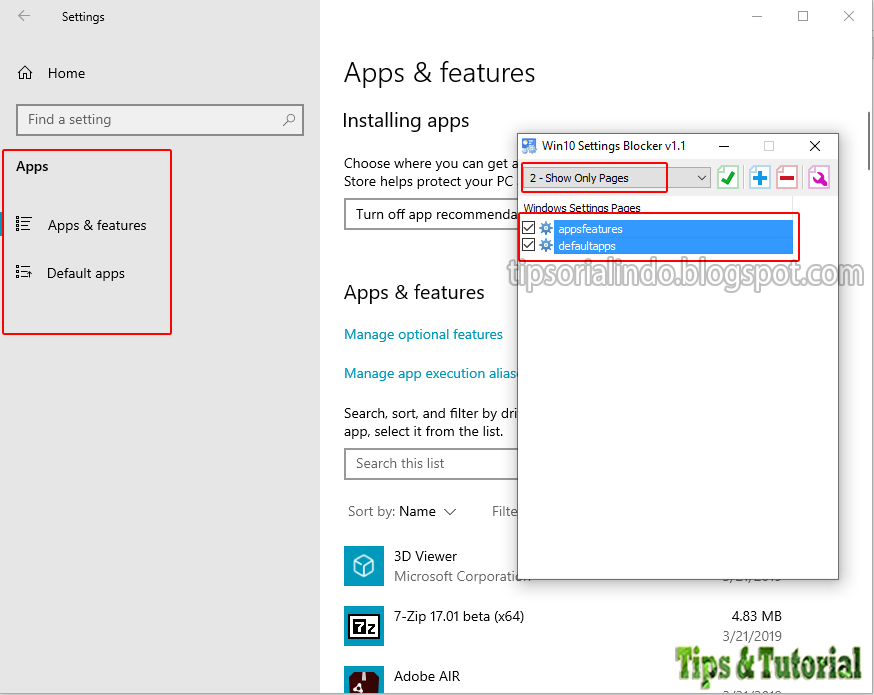Minimize the Settings window
This screenshot has width=874, height=695.
coord(757,16)
